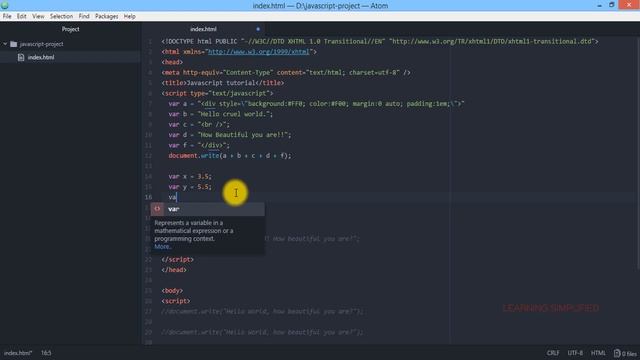Collapse the javascript-project folder arrow
640x360 pixels.
click(5, 44)
